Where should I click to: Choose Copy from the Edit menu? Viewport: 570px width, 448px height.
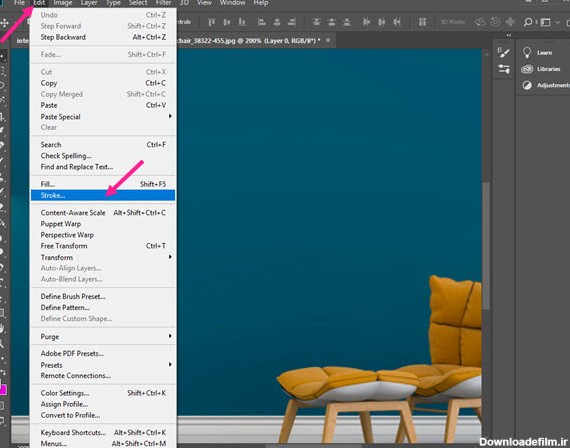103,83
